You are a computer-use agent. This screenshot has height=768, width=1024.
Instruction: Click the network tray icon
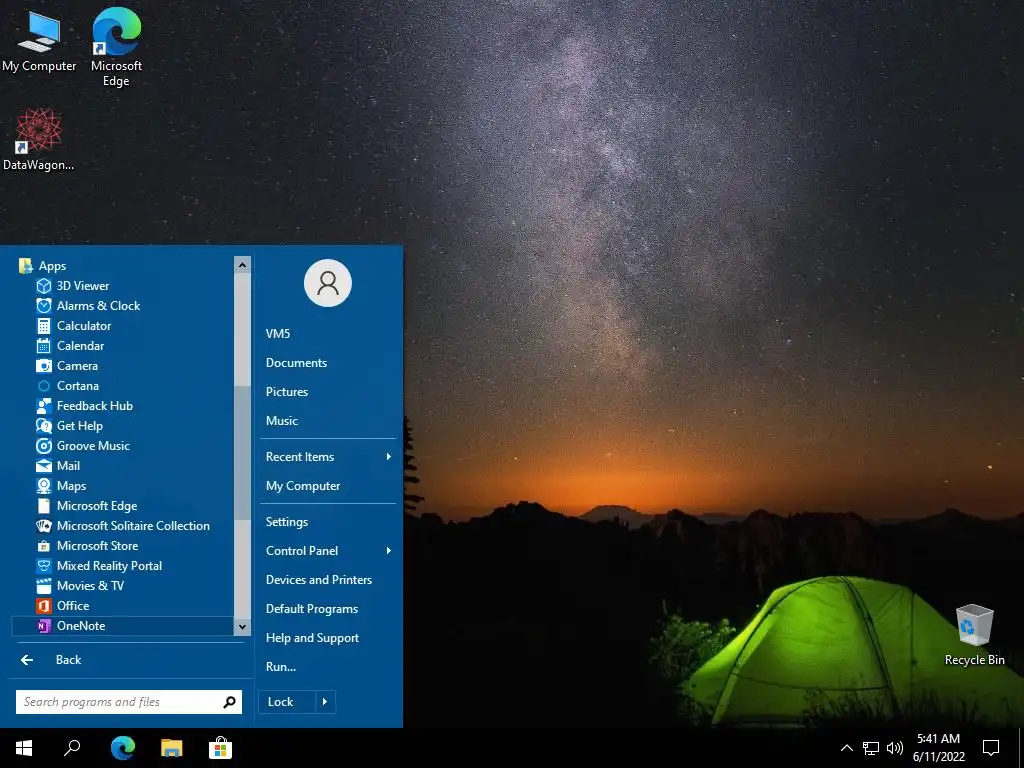click(x=871, y=748)
